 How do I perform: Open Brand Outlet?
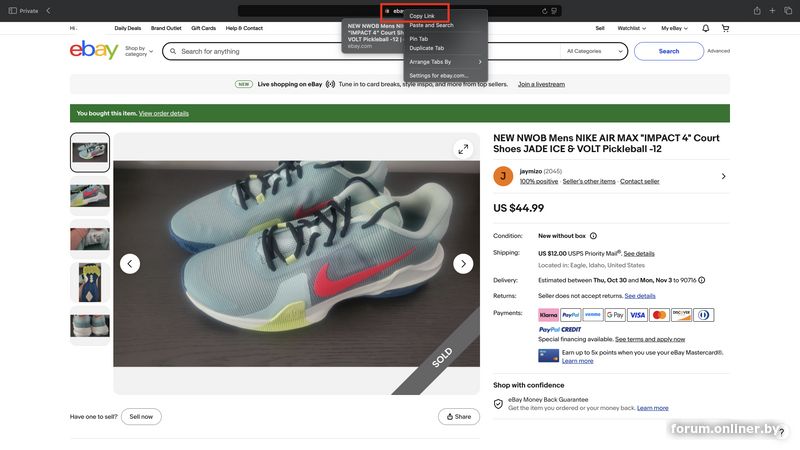click(x=166, y=29)
